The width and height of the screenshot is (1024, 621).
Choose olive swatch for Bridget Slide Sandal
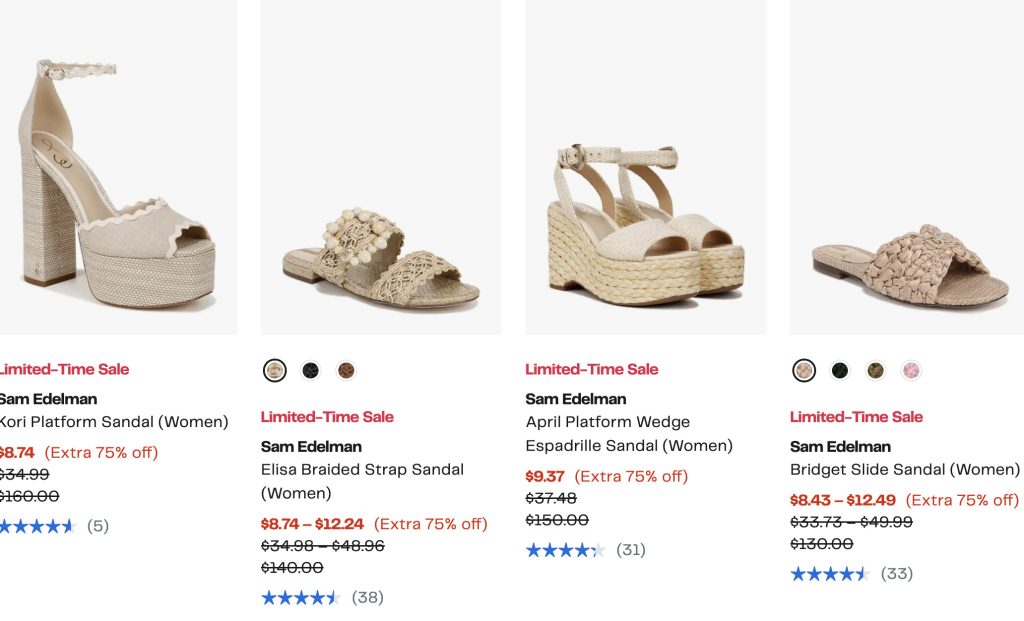[x=875, y=371]
